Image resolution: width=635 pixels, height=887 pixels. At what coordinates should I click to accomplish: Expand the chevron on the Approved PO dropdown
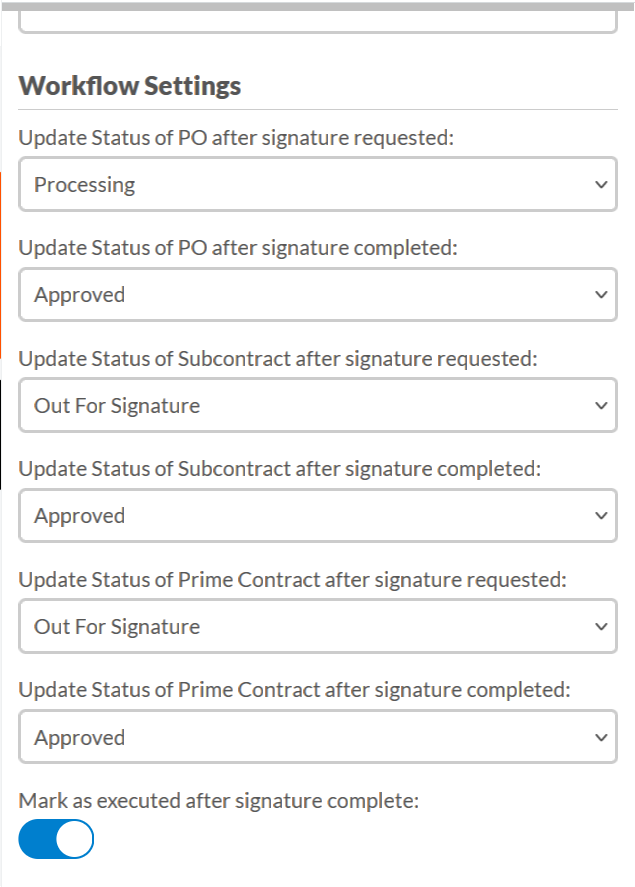(599, 294)
